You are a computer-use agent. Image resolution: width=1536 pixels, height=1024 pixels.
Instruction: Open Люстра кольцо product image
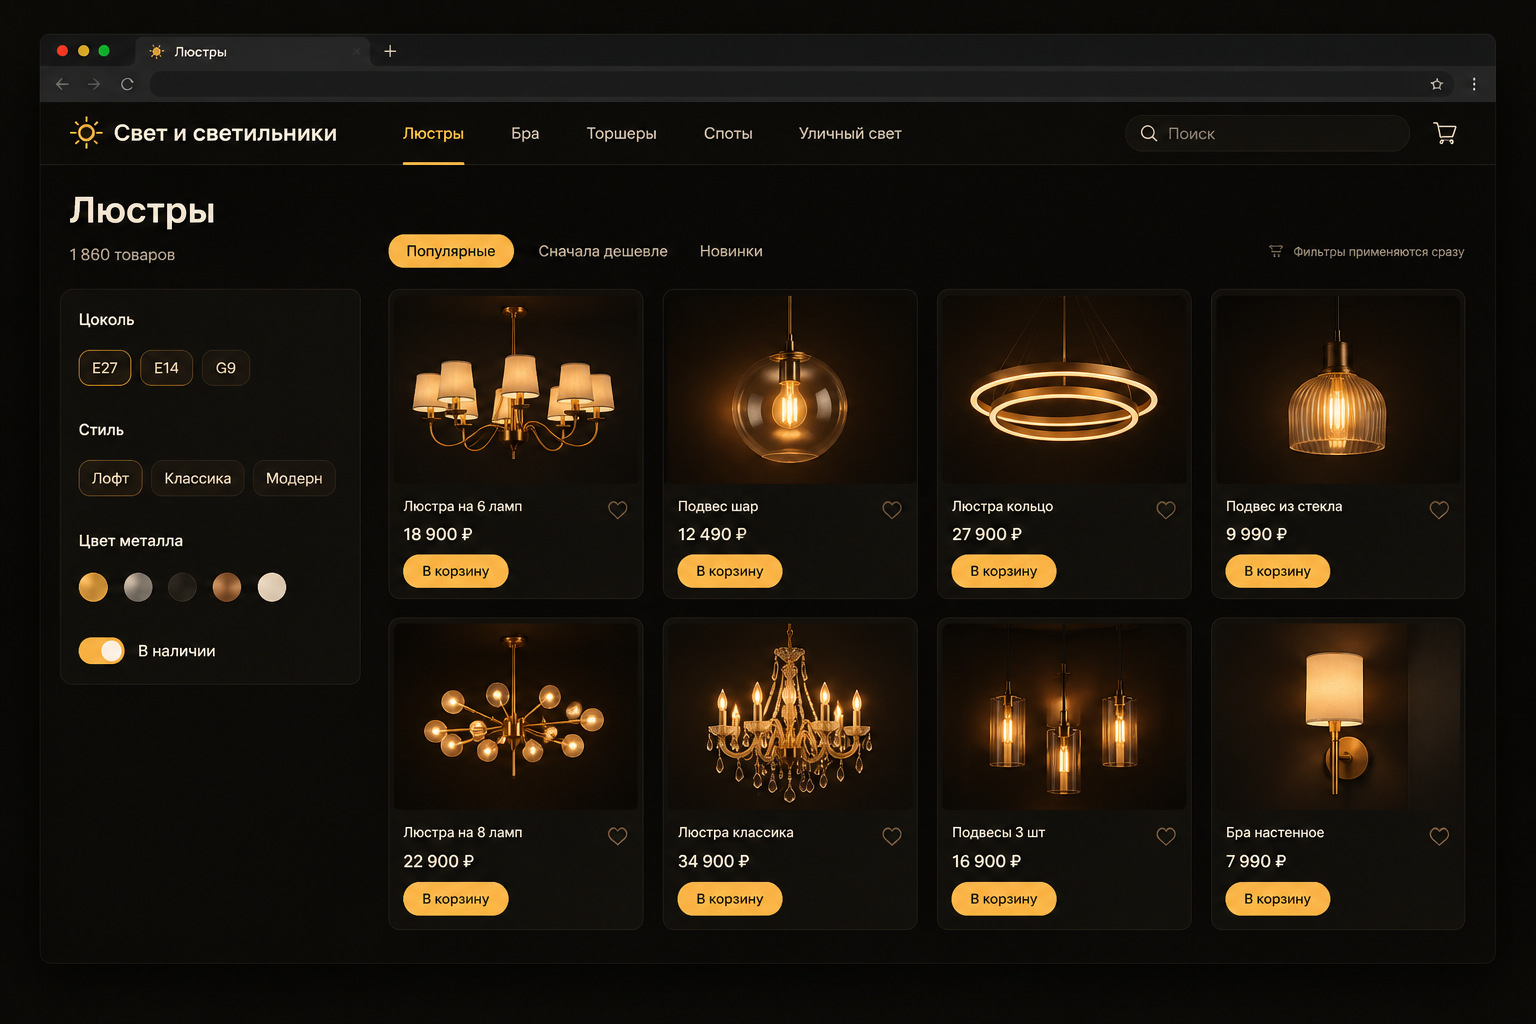1064,389
